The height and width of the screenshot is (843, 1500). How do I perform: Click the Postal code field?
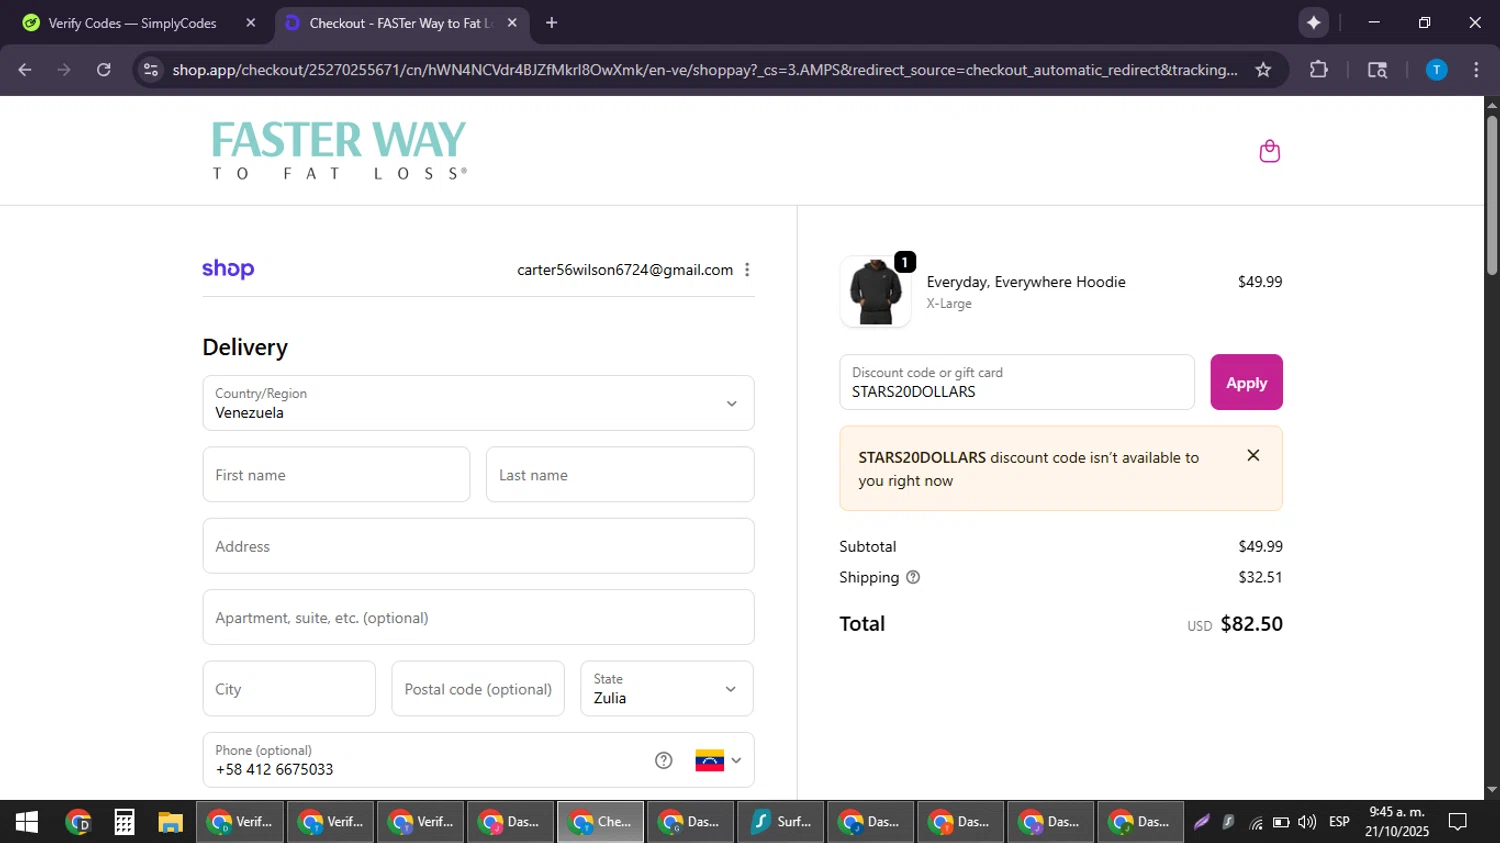[478, 689]
